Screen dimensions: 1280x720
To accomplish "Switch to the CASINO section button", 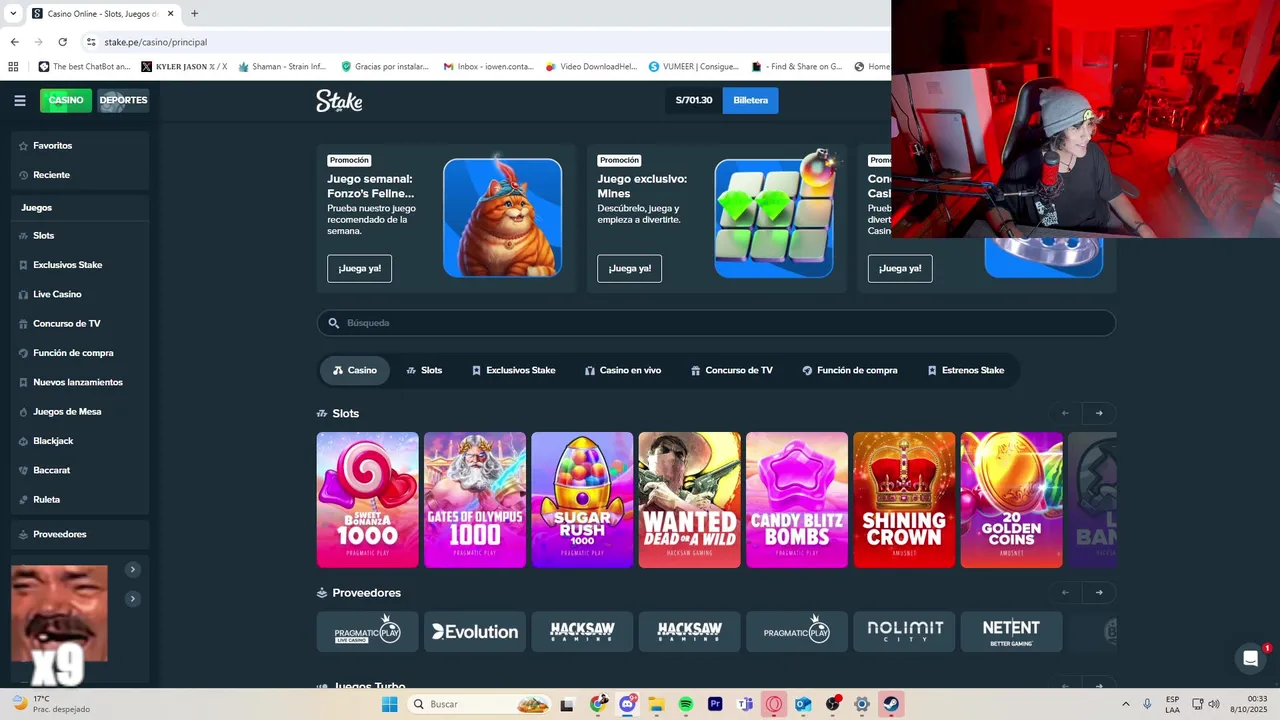I will click(x=66, y=100).
